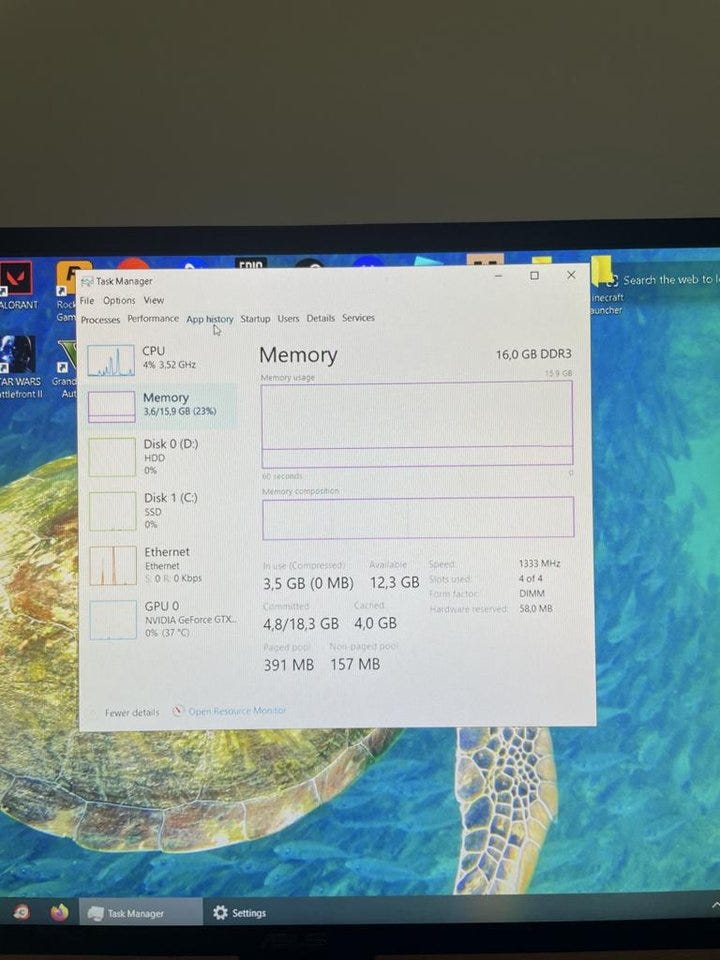The image size is (720, 960).
Task: Click the 58,0 MB hardware reserved value
Action: [x=536, y=609]
